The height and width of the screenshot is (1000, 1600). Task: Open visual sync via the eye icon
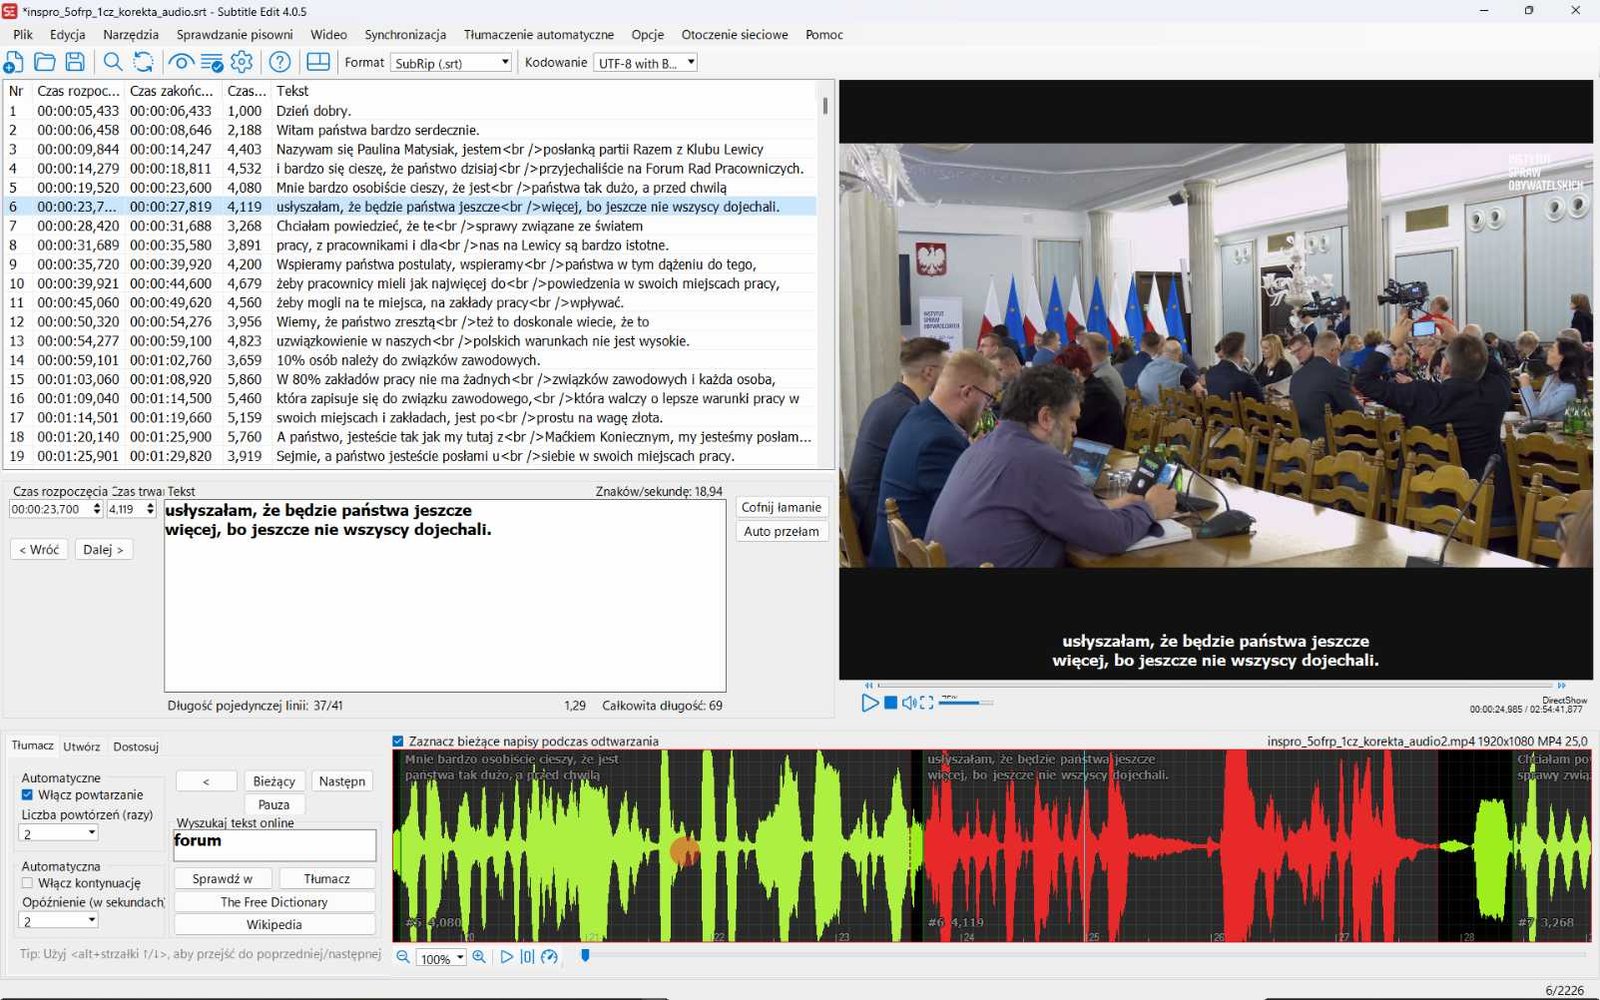point(181,62)
